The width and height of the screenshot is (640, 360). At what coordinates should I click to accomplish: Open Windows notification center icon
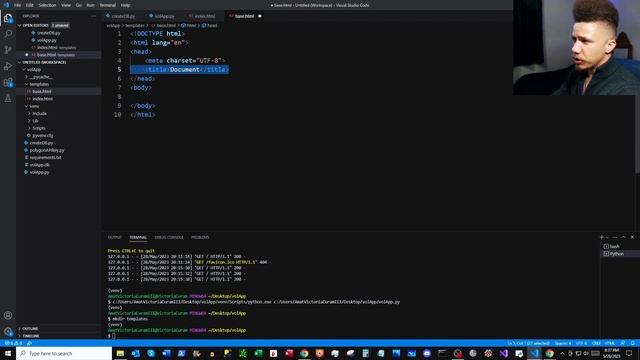point(629,353)
